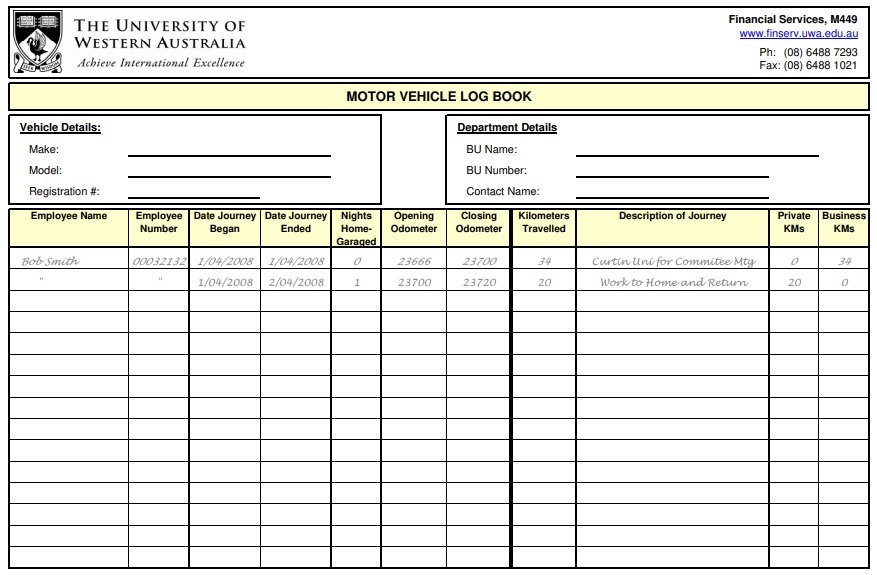Select the Curtin Uni for Committee Mtg cell
Image resolution: width=877 pixels, height=575 pixels.
tap(673, 261)
